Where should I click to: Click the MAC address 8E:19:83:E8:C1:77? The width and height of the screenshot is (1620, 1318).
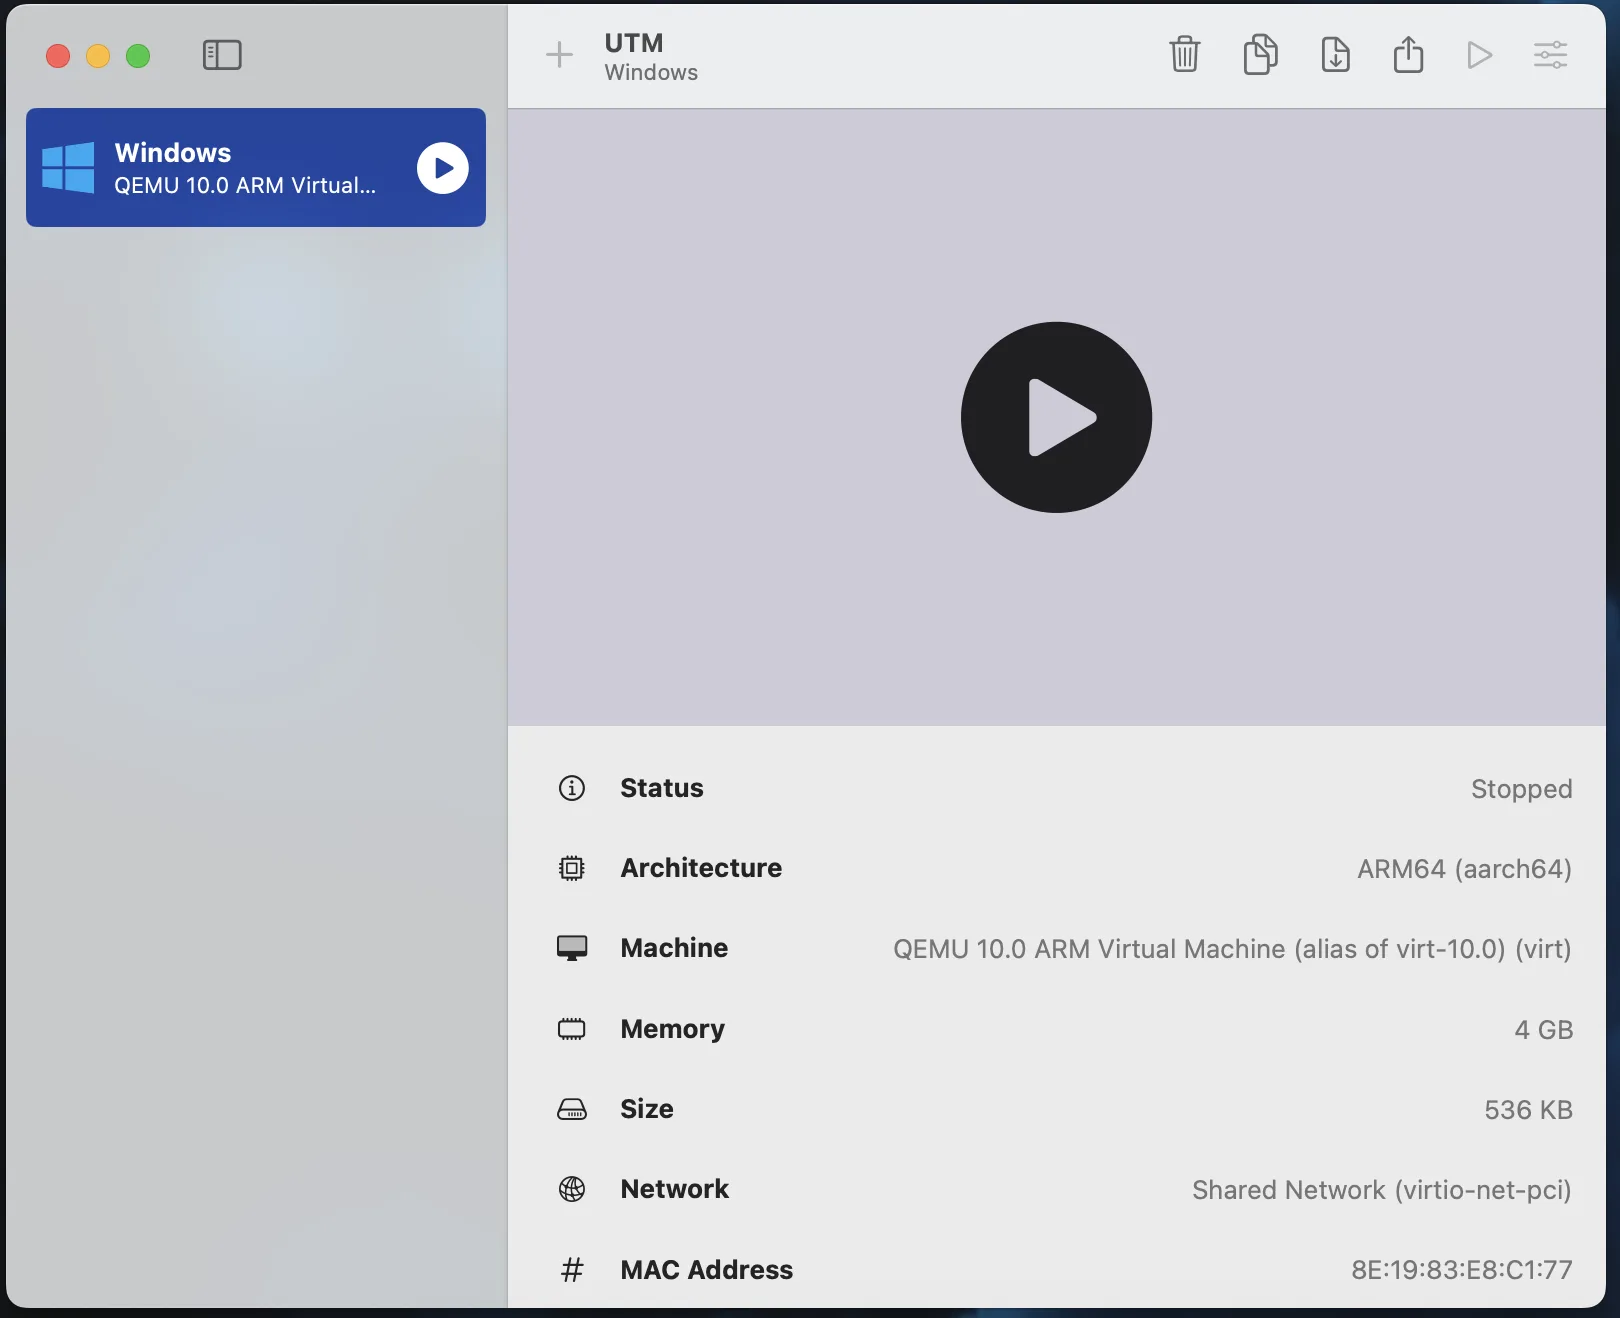click(1461, 1270)
